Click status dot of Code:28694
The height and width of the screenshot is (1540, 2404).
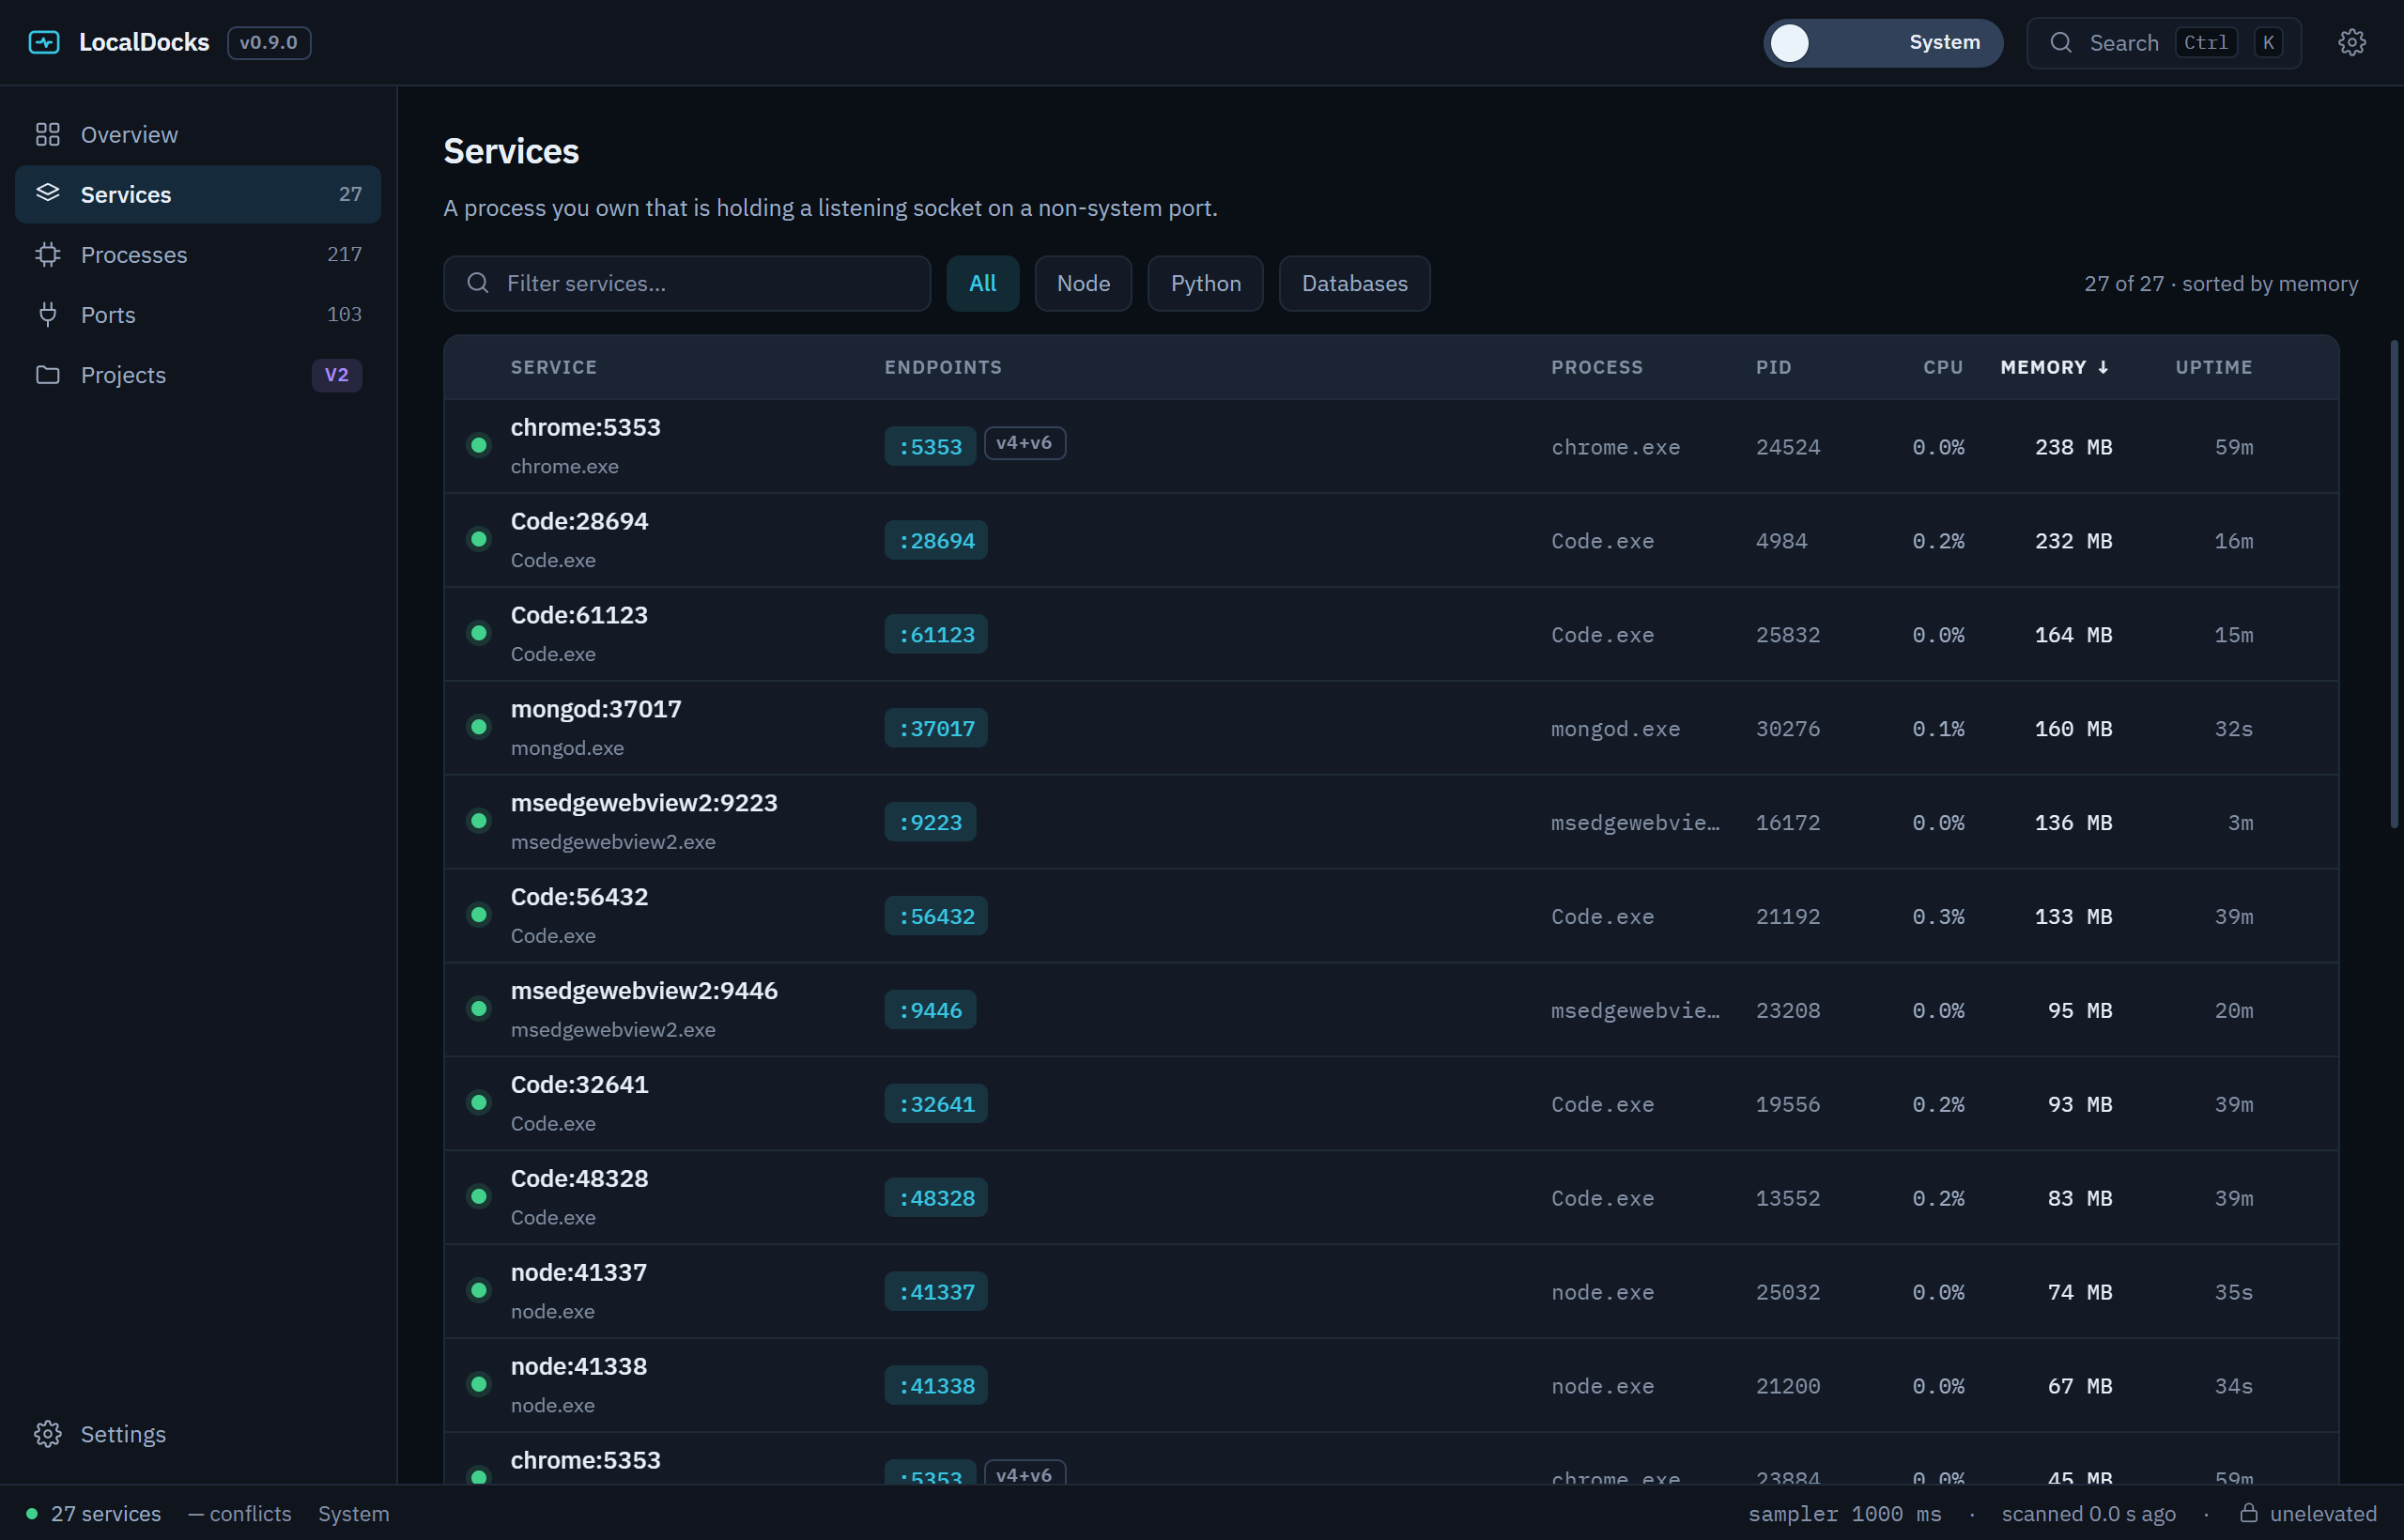pos(479,539)
